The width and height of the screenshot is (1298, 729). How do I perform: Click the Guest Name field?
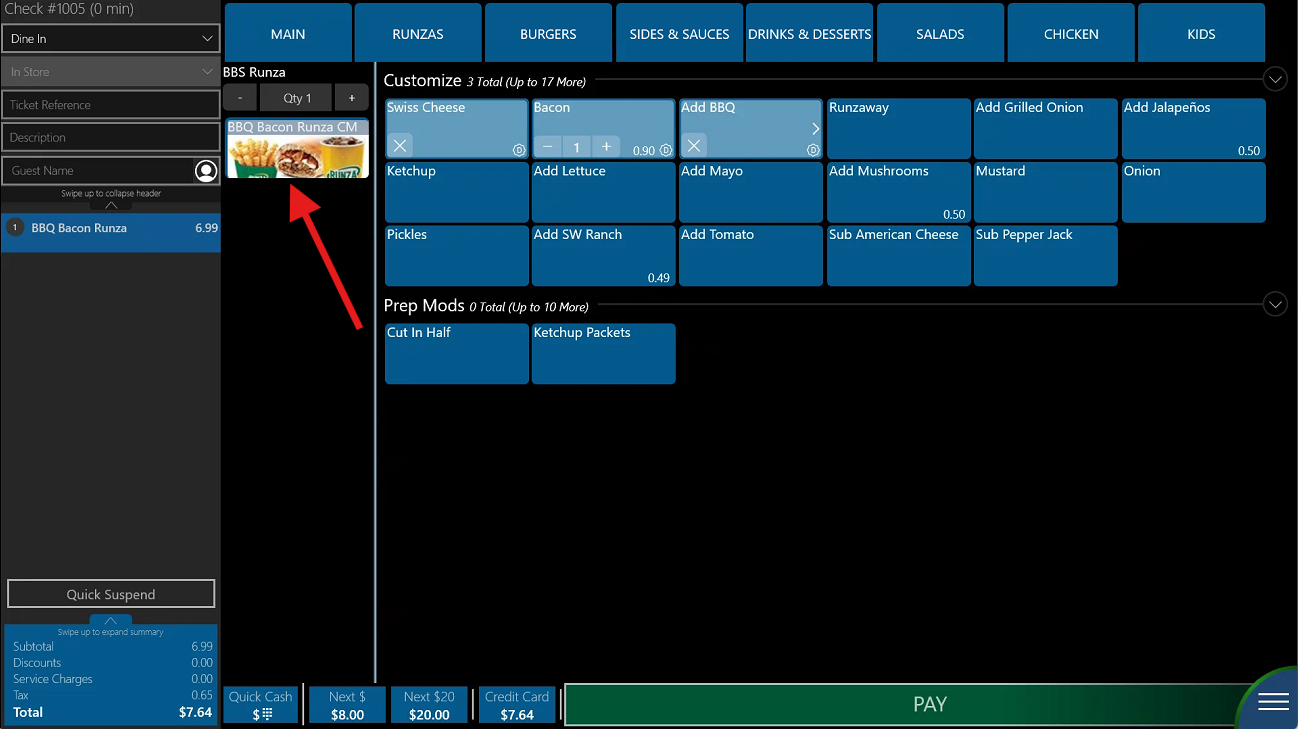pos(97,171)
